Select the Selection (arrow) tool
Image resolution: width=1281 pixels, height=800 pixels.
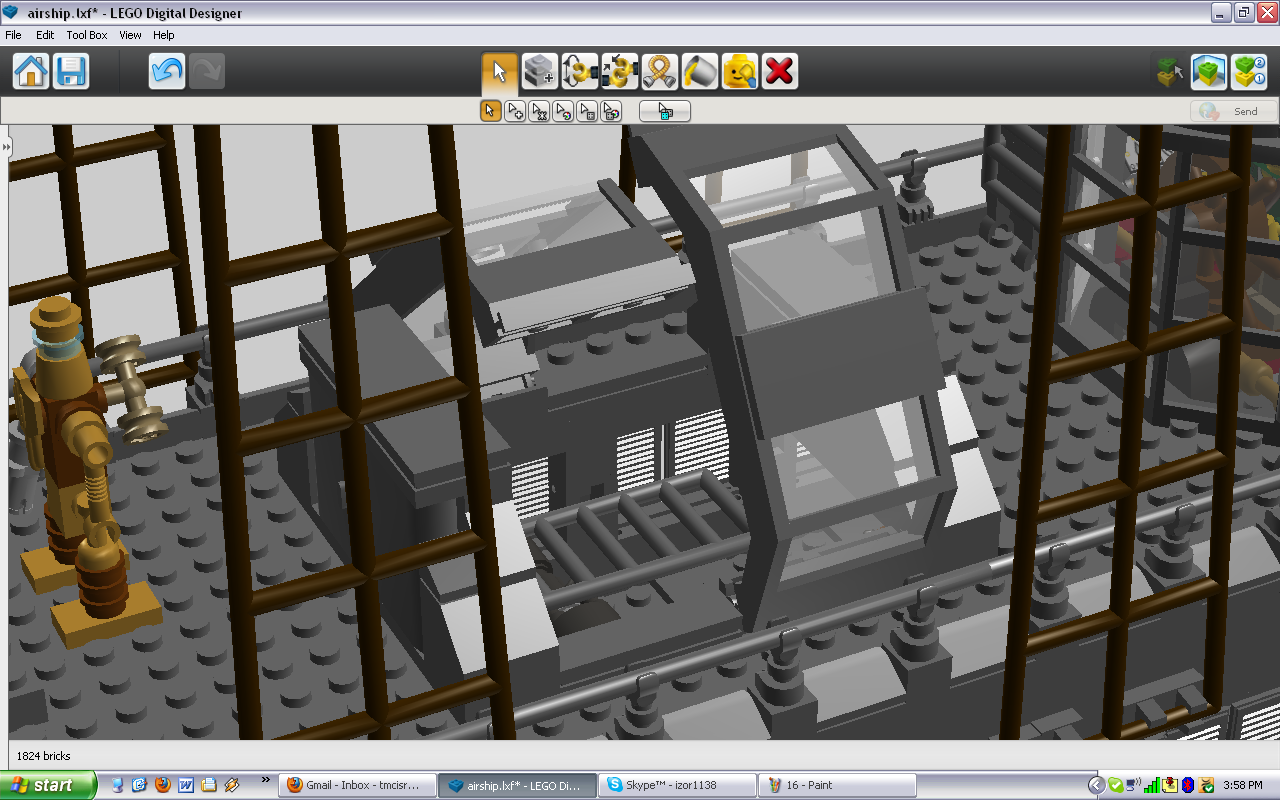[x=500, y=72]
